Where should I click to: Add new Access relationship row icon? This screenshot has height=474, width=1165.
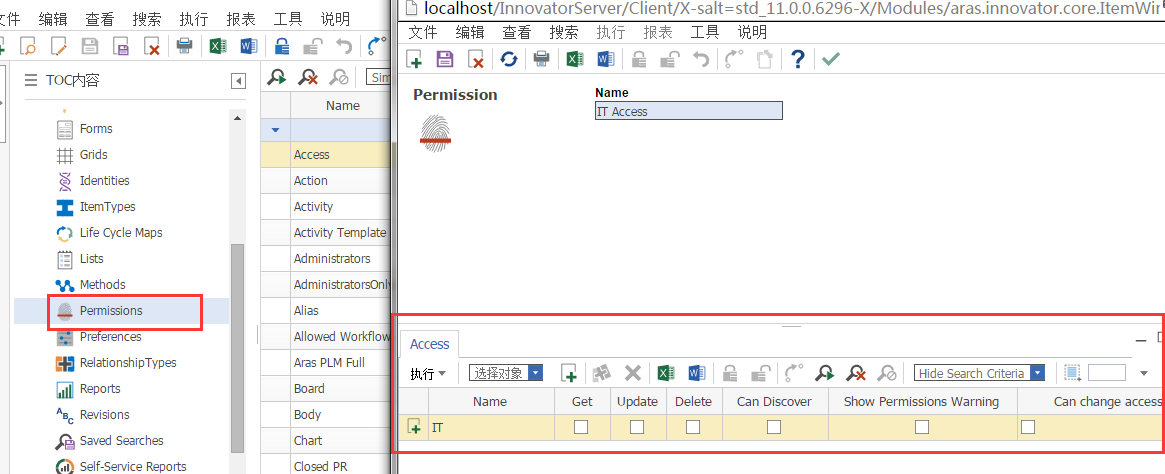[569, 373]
